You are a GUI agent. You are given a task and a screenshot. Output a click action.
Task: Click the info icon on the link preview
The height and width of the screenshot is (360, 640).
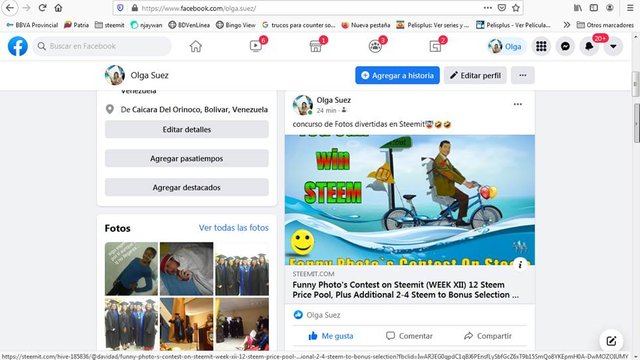pos(520,264)
